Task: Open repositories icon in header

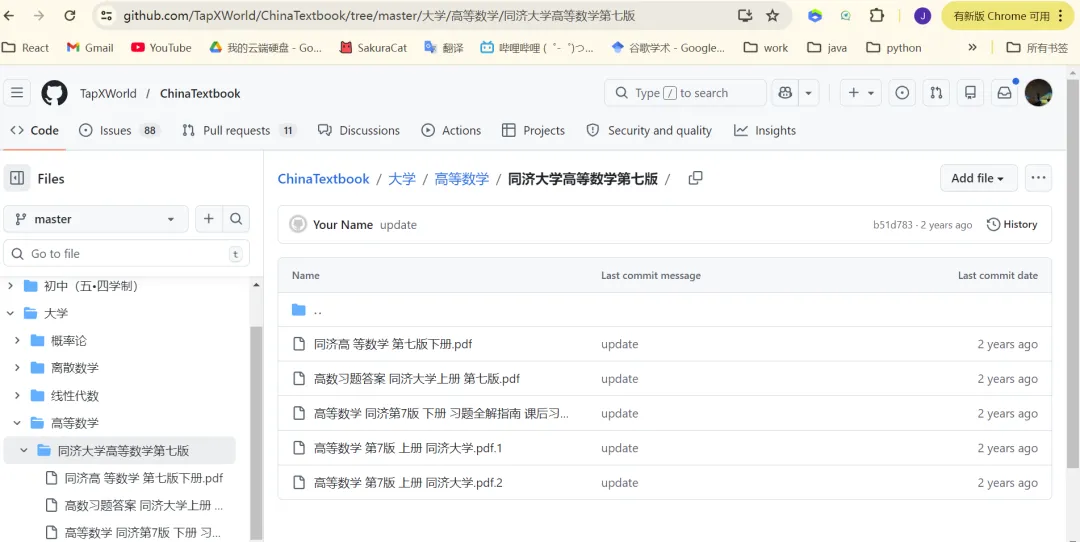Action: pyautogui.click(x=970, y=93)
